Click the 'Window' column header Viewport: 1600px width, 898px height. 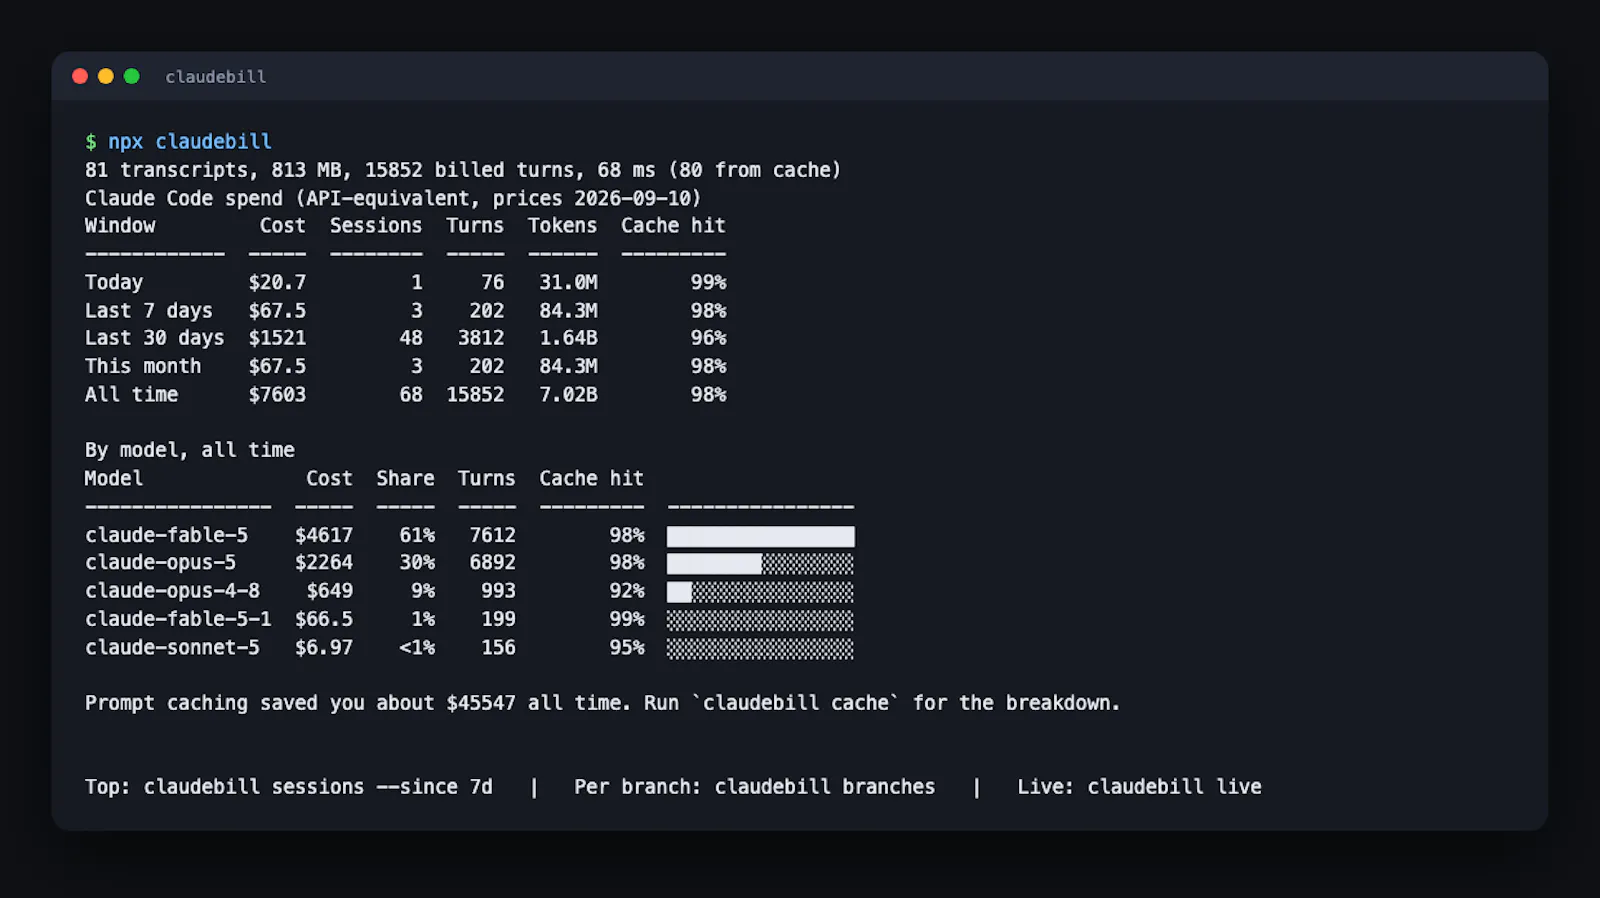120,226
